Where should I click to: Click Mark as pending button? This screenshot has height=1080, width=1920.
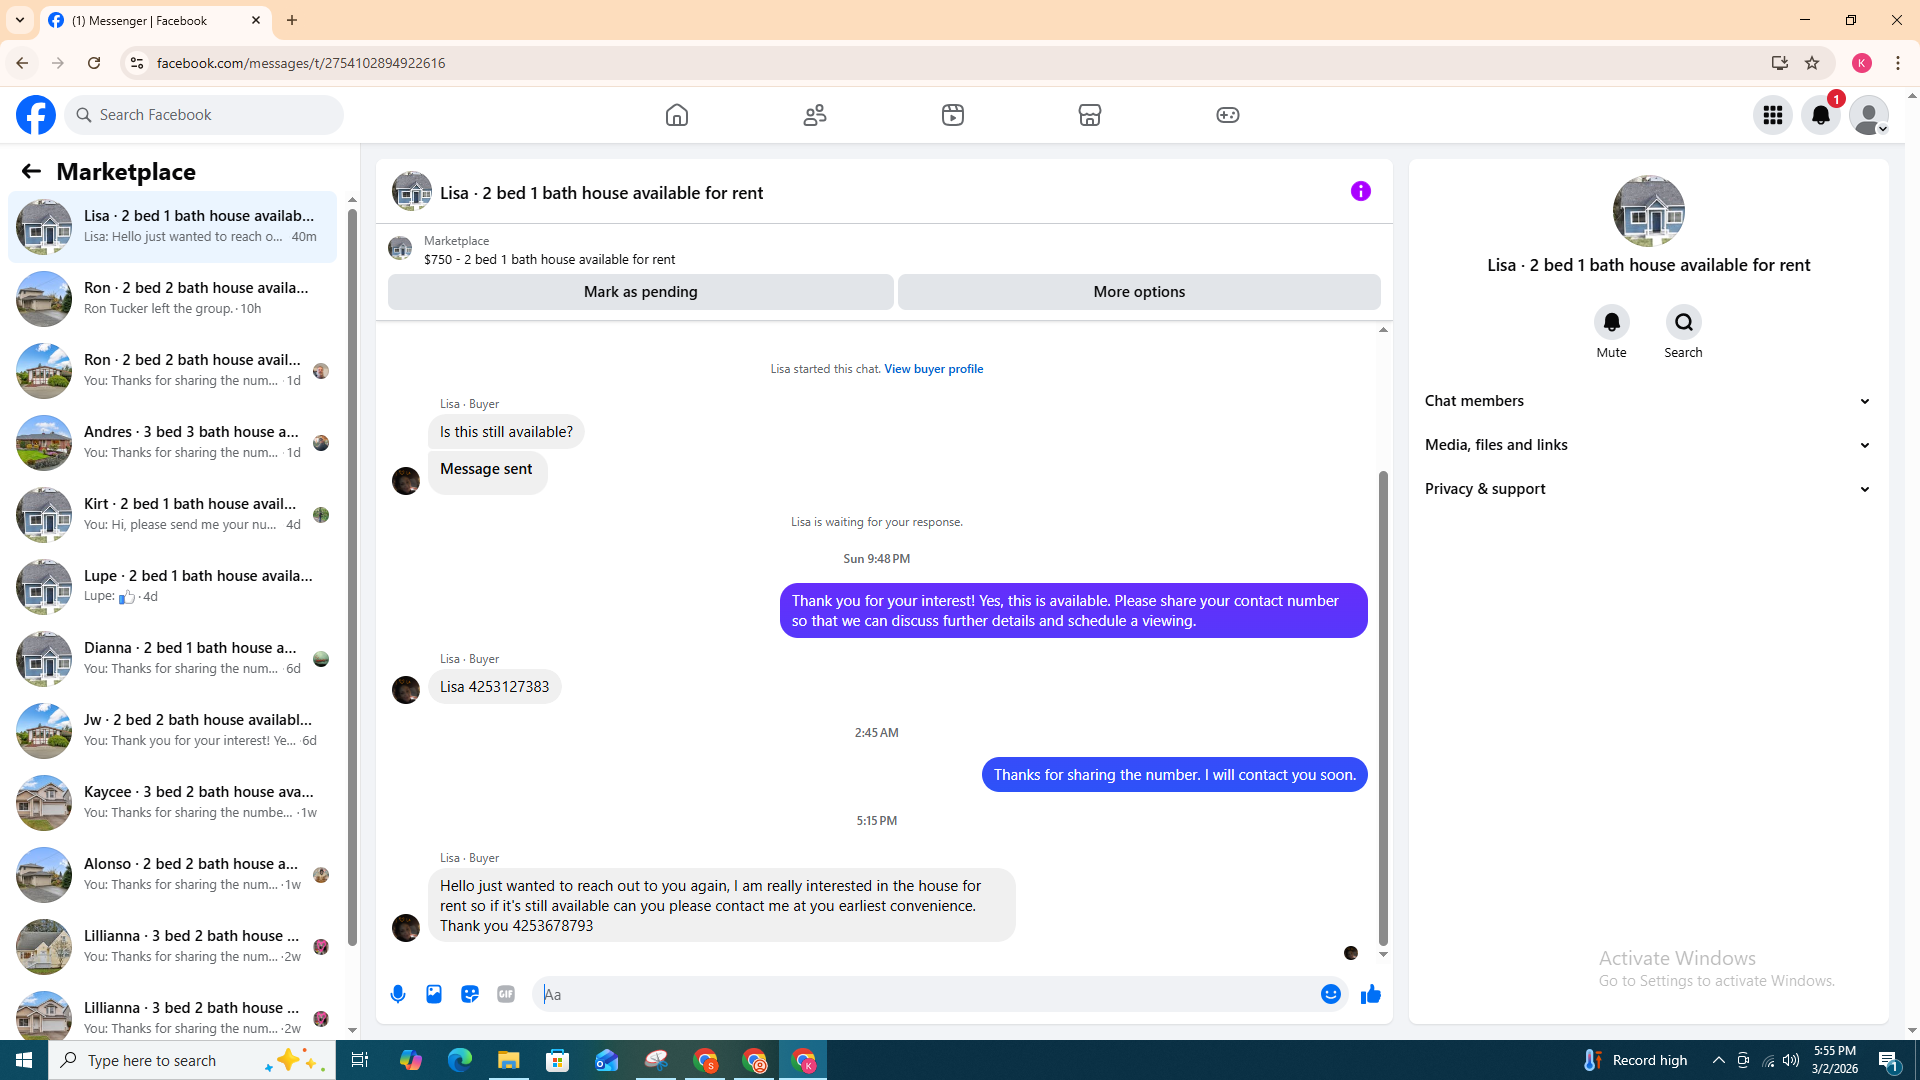(640, 292)
